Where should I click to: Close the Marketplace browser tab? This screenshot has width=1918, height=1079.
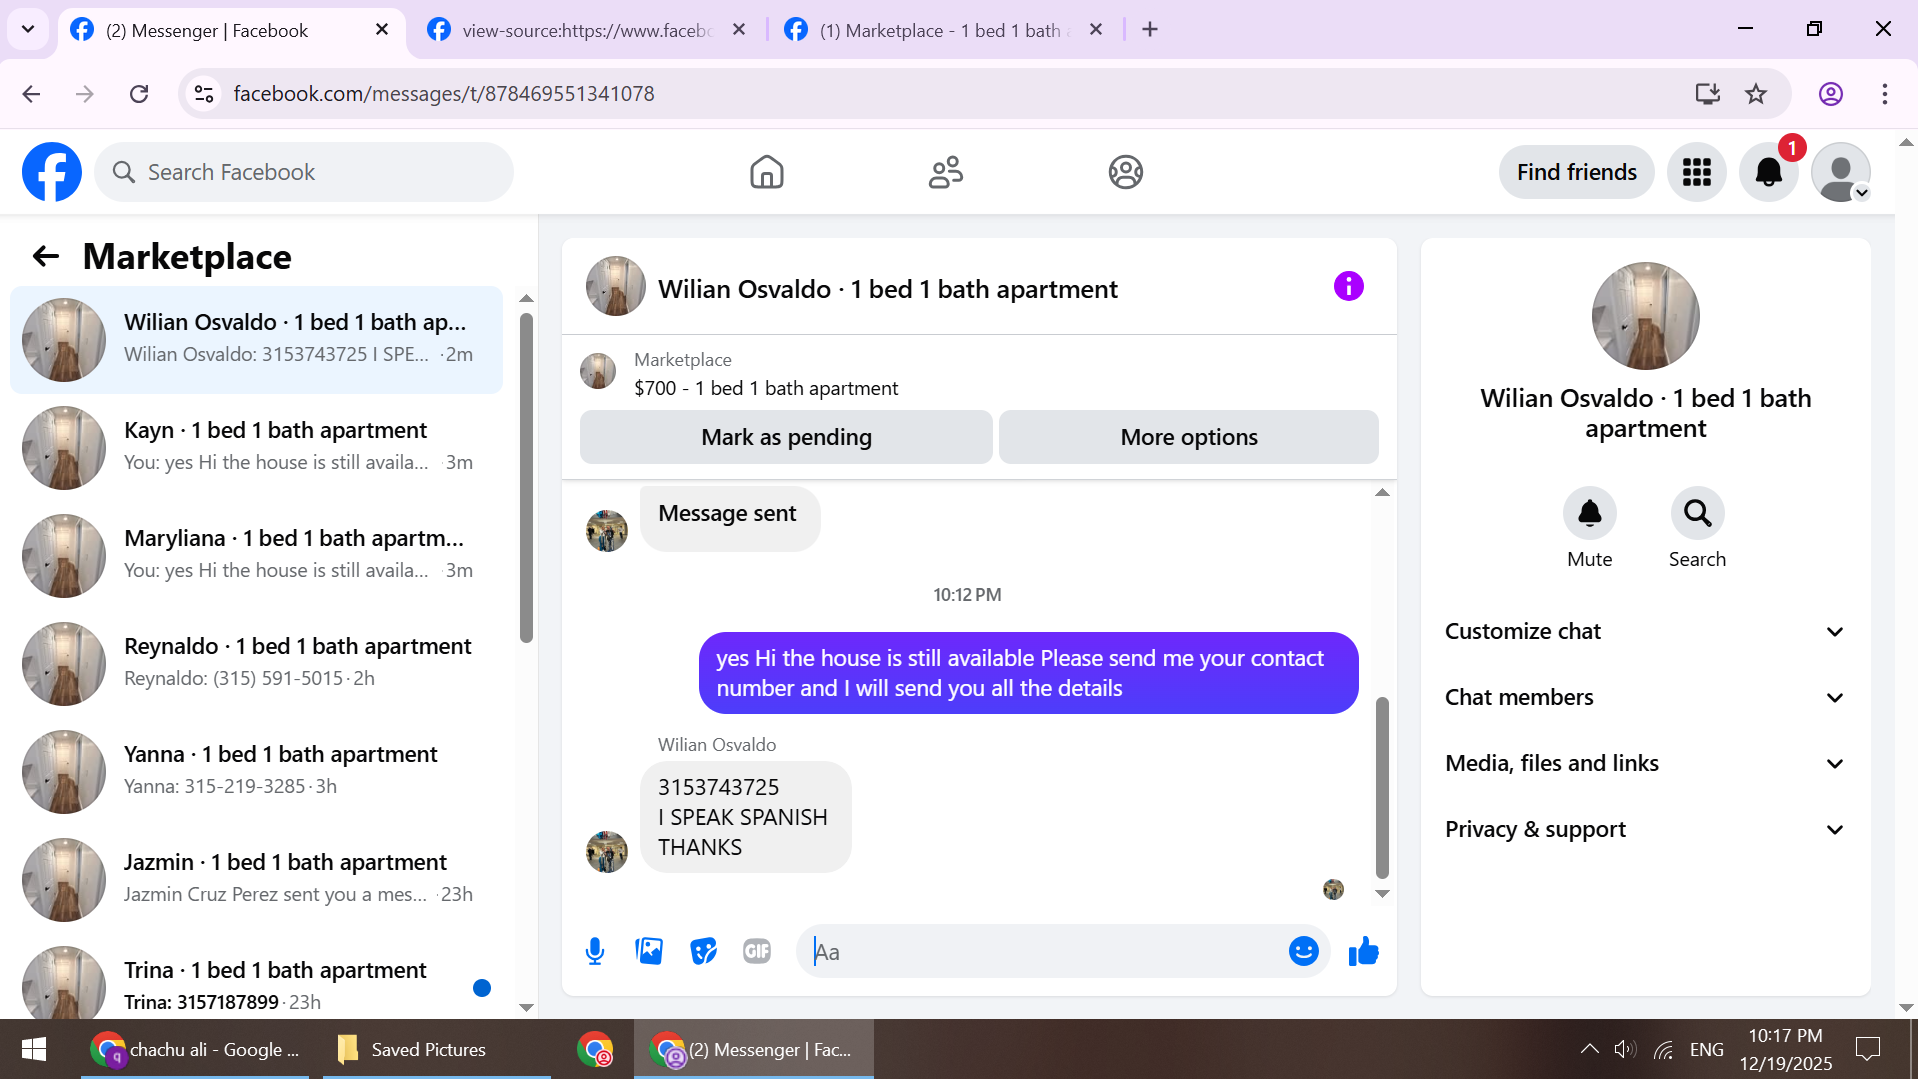(x=1096, y=30)
